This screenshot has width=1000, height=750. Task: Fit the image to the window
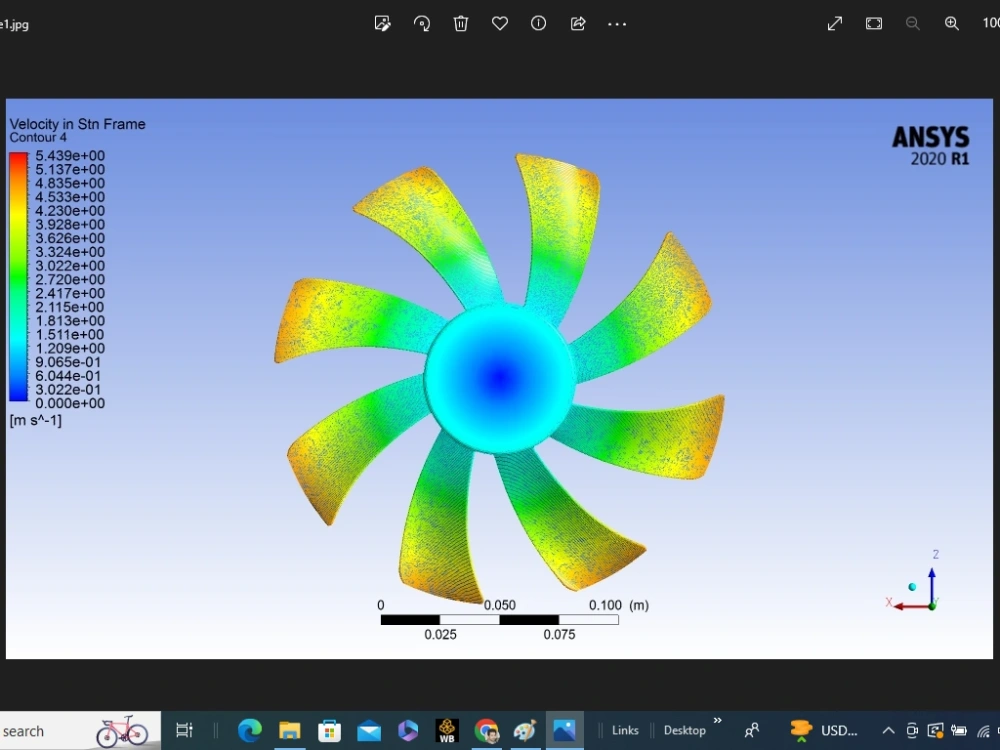[x=873, y=23]
